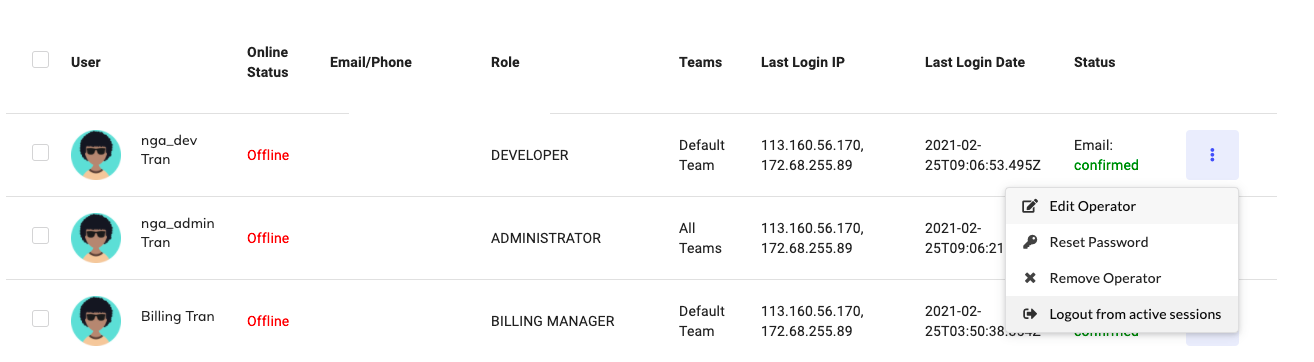
Task: Choose Edit Operator from the context menu
Action: [1122, 206]
